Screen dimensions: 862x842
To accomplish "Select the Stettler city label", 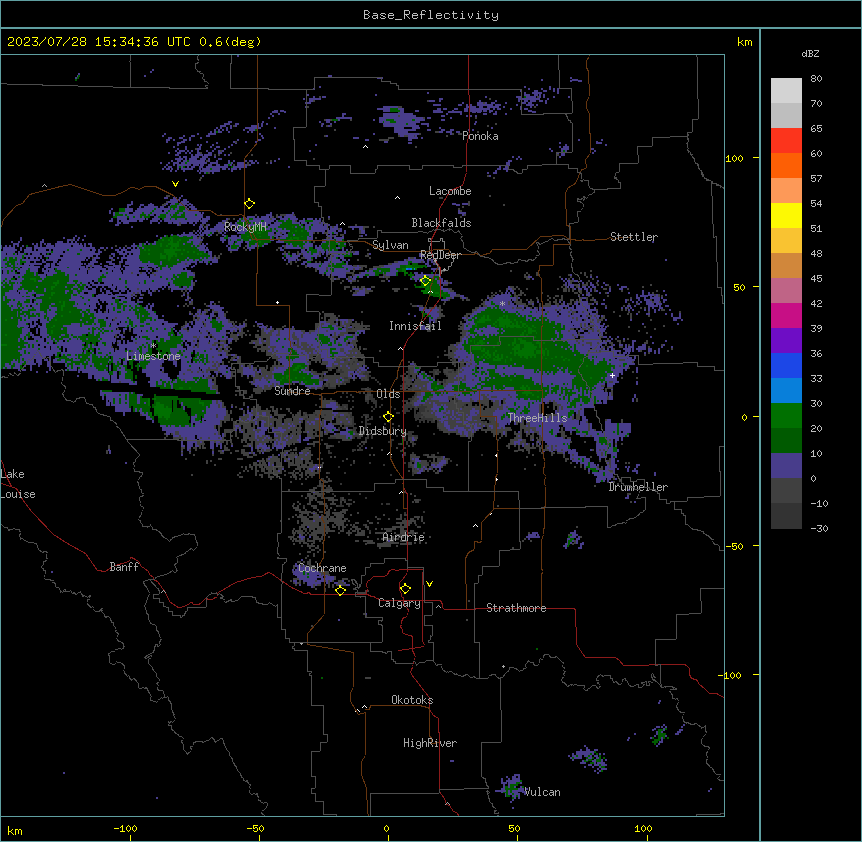I will coord(633,237).
